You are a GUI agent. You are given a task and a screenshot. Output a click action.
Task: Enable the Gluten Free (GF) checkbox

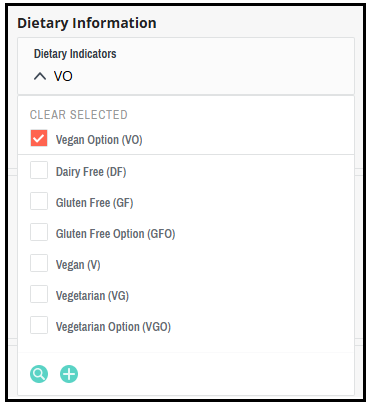(39, 201)
